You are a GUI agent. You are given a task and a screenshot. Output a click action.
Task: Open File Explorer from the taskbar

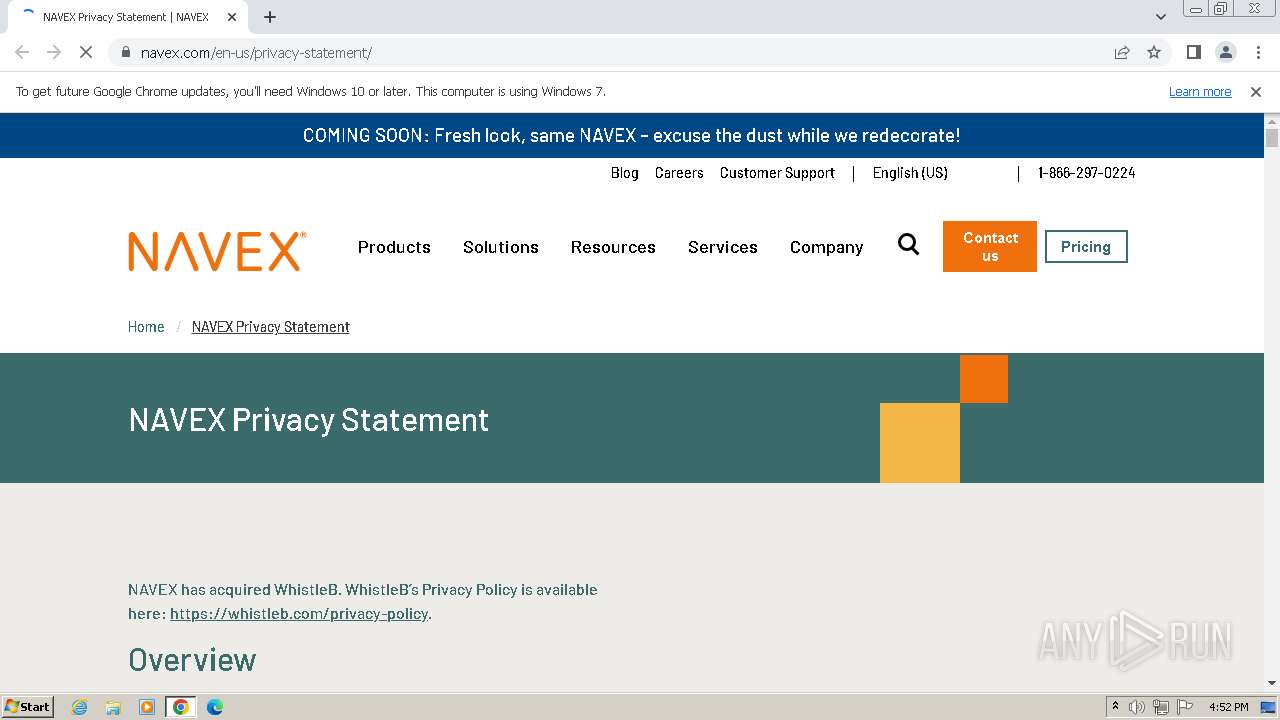point(113,707)
